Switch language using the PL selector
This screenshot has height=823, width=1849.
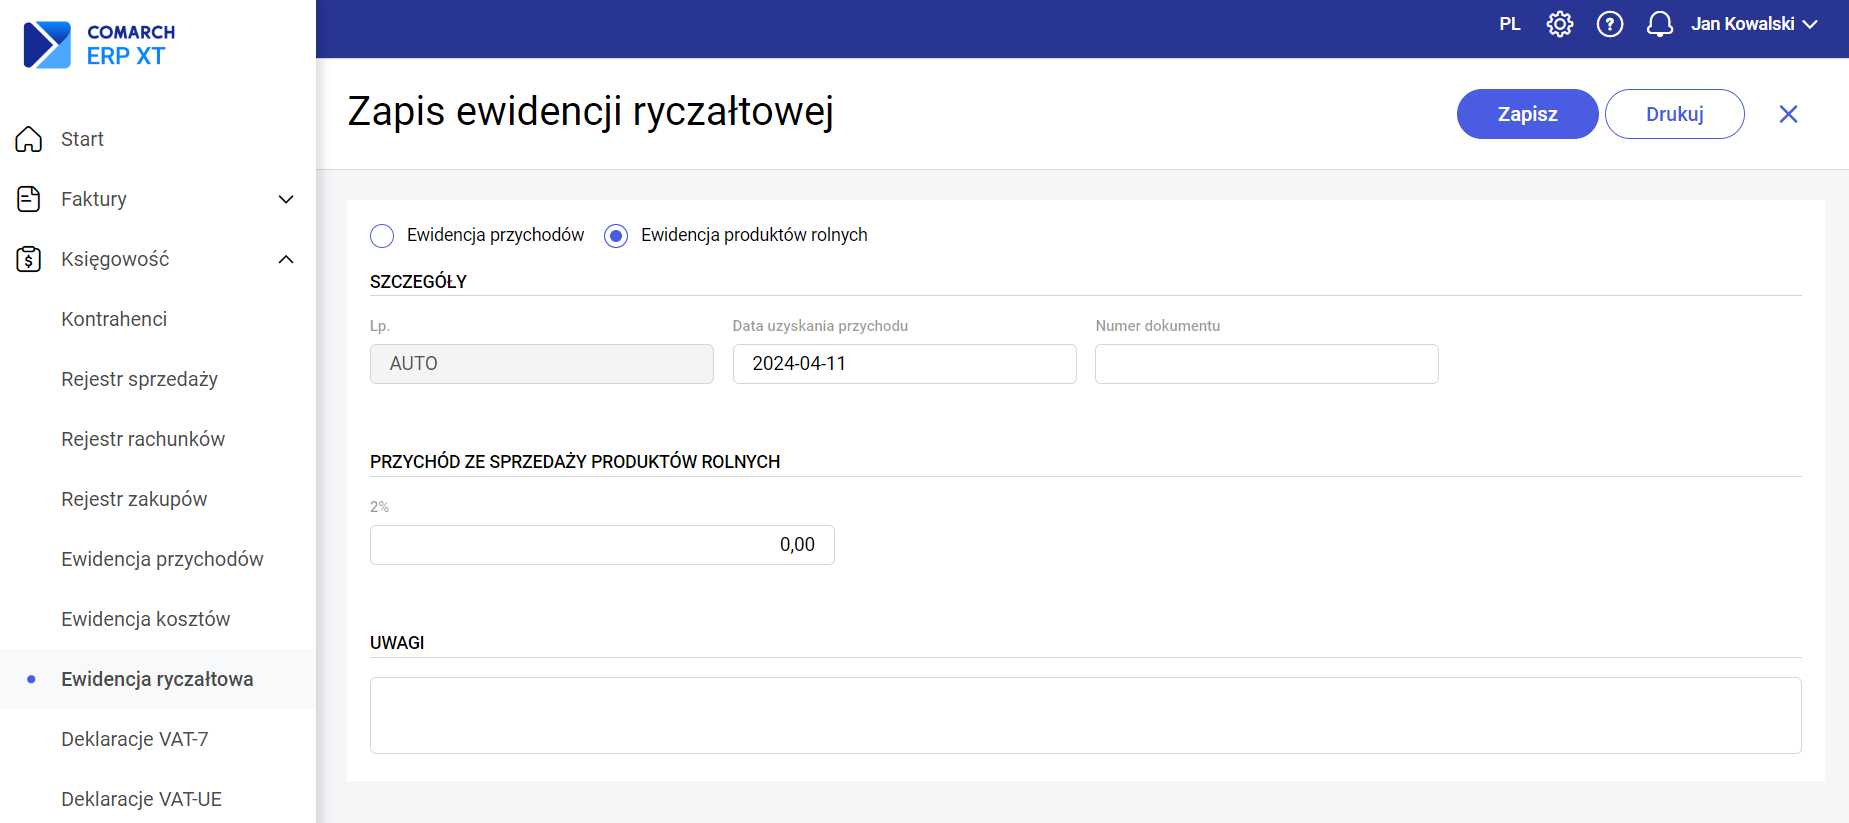pyautogui.click(x=1509, y=24)
